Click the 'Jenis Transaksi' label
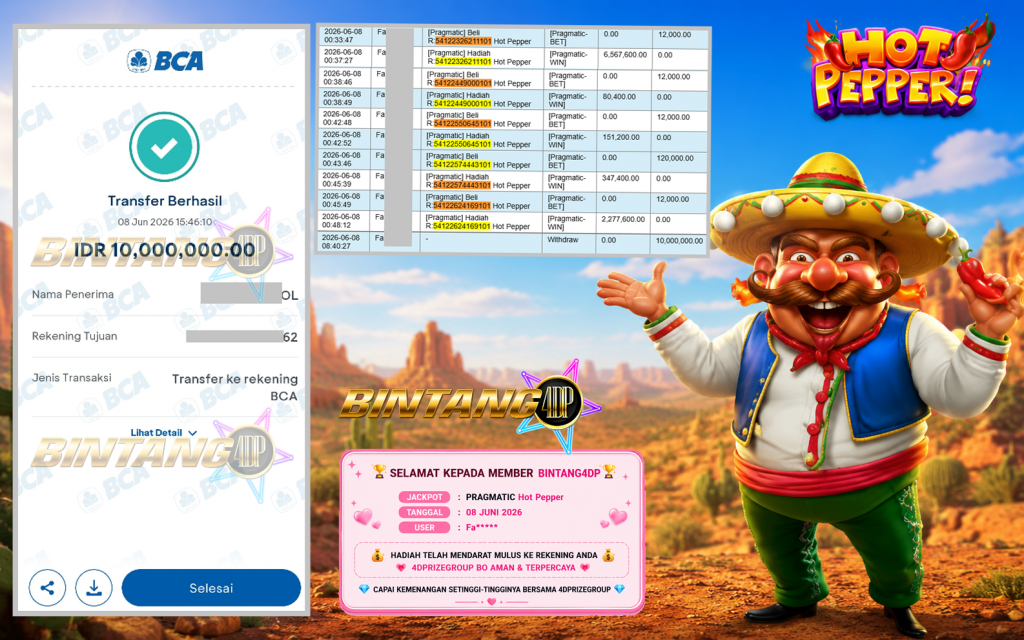The width and height of the screenshot is (1024, 640). point(72,377)
